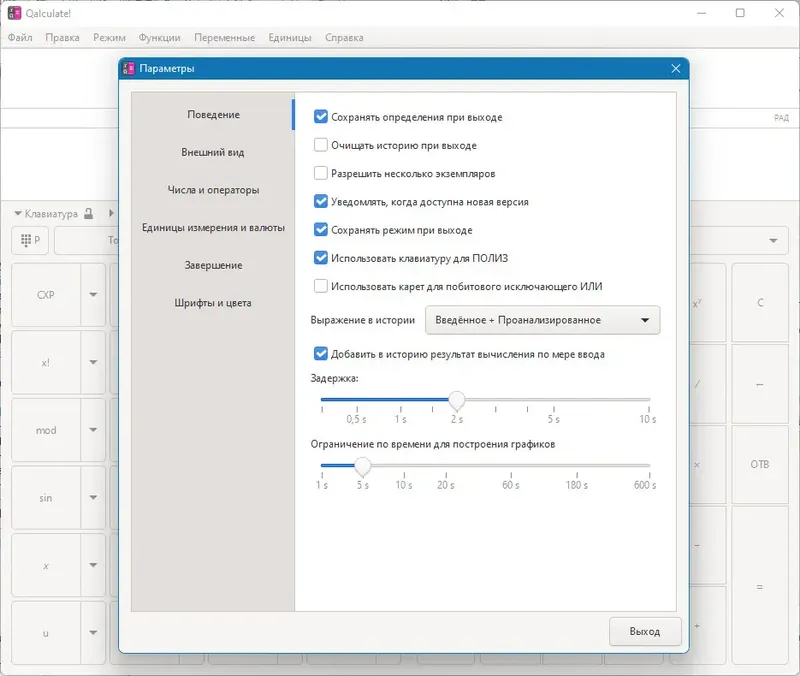Image resolution: width=800 pixels, height=676 pixels.
Task: Expand the 'mod' button dropdown arrow
Action: pyautogui.click(x=93, y=430)
